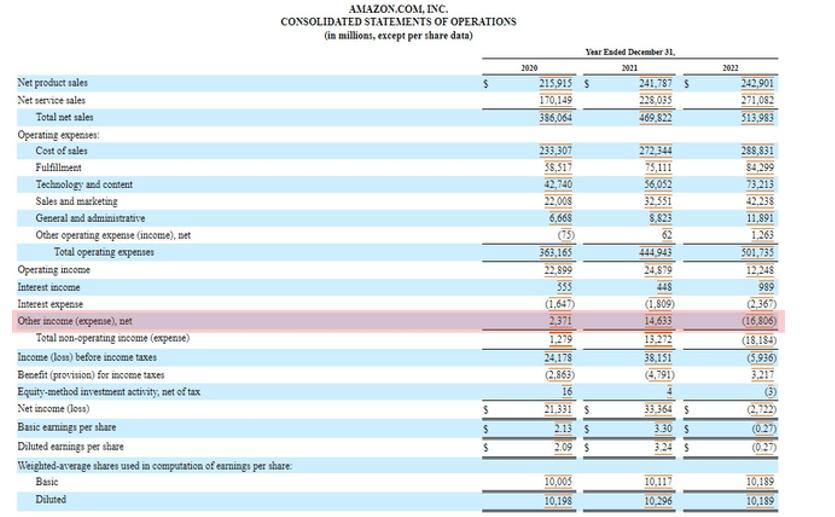Click the 'Weighted-average shares used' label
The image size is (835, 517).
pyautogui.click(x=154, y=466)
